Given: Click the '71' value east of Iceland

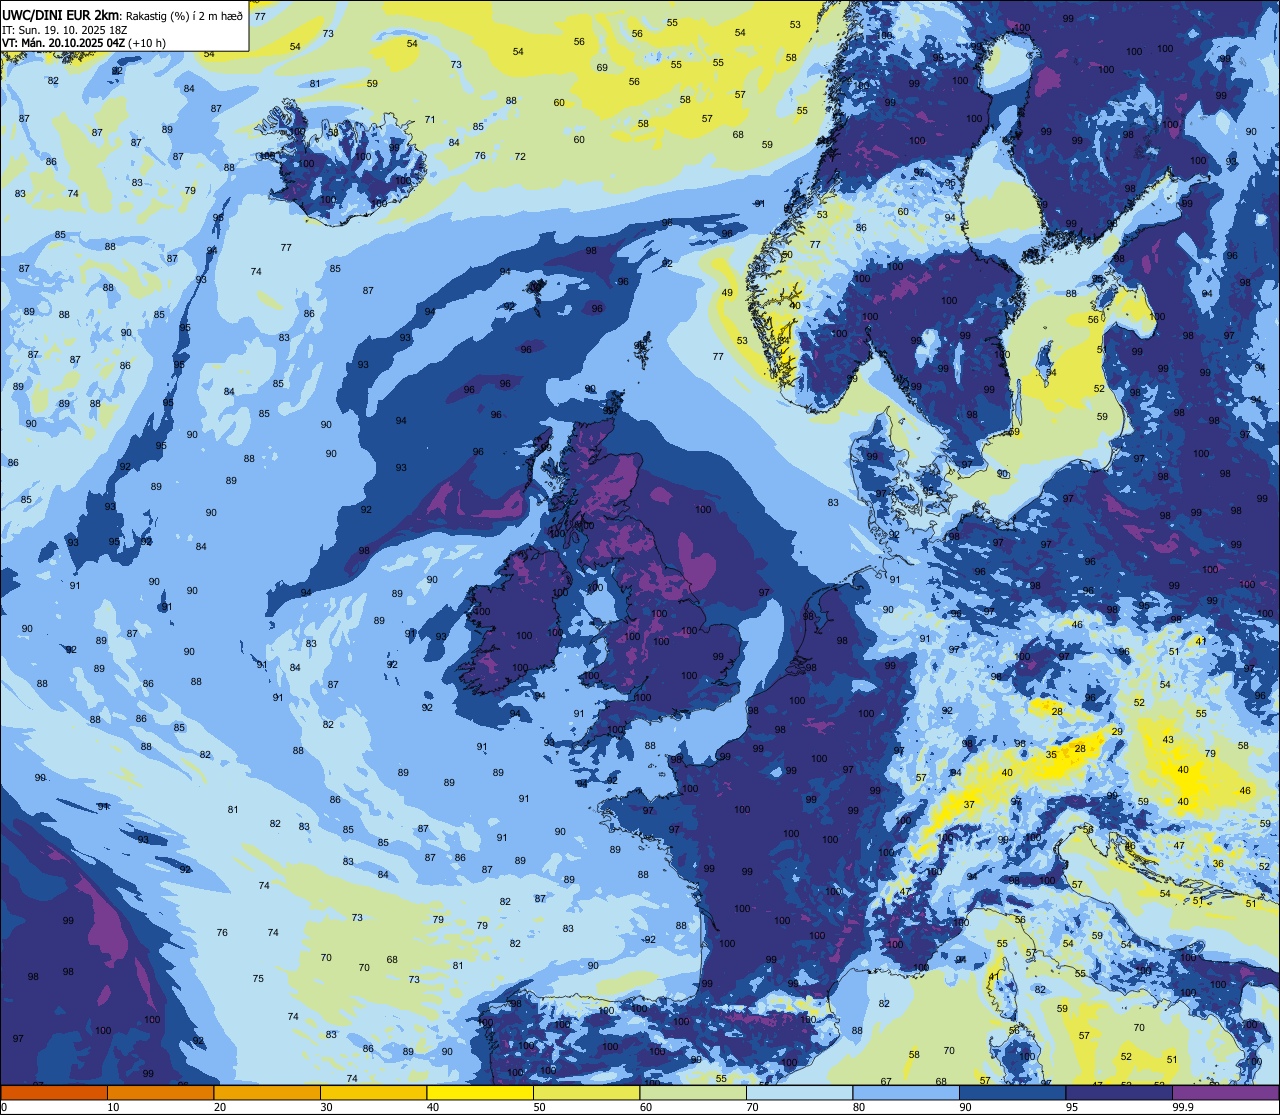Looking at the screenshot, I should point(430,120).
